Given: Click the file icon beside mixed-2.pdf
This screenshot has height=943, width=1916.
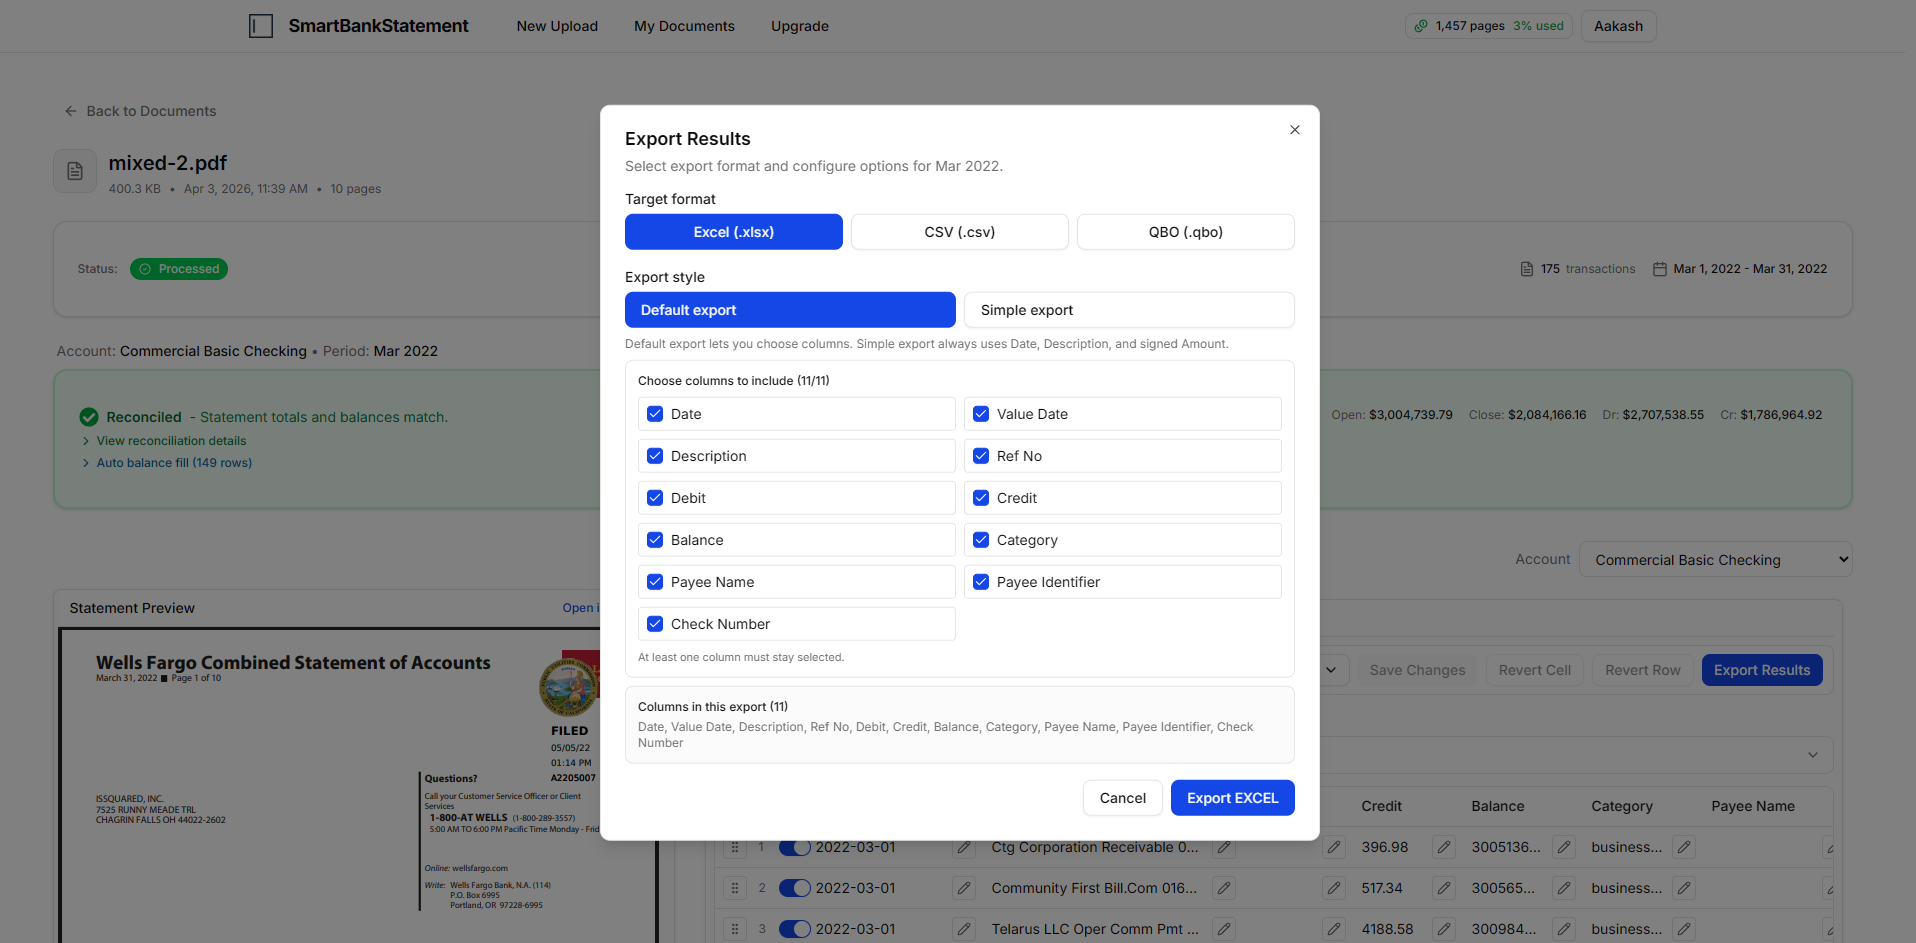Looking at the screenshot, I should tap(74, 171).
